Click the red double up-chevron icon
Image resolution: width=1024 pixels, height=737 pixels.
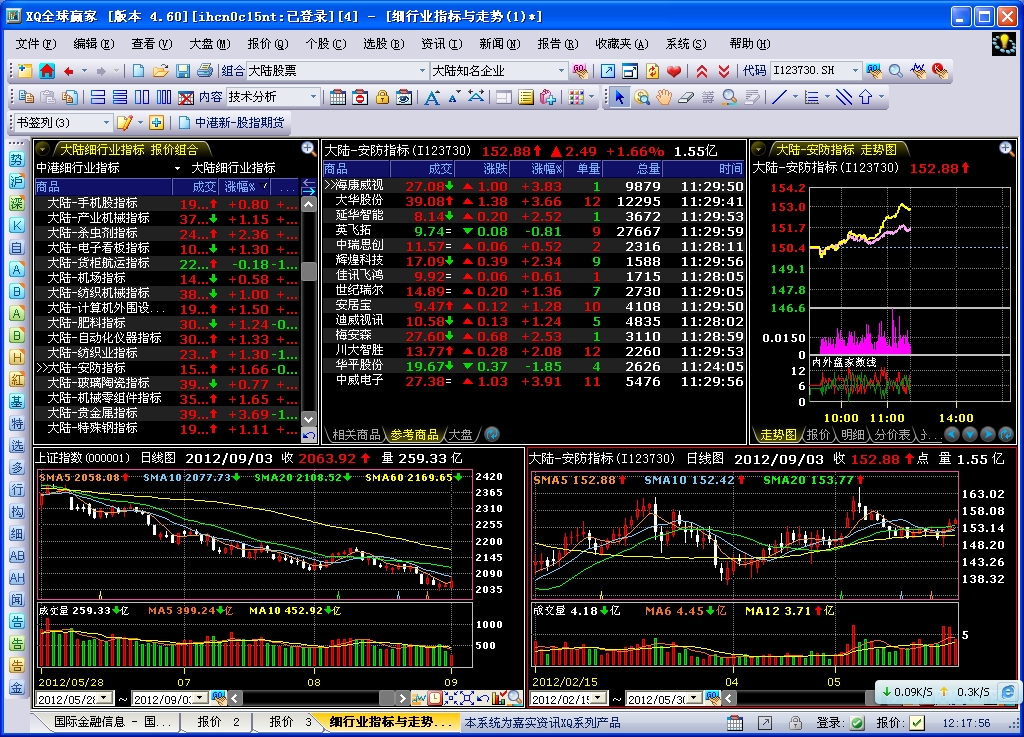tap(702, 71)
